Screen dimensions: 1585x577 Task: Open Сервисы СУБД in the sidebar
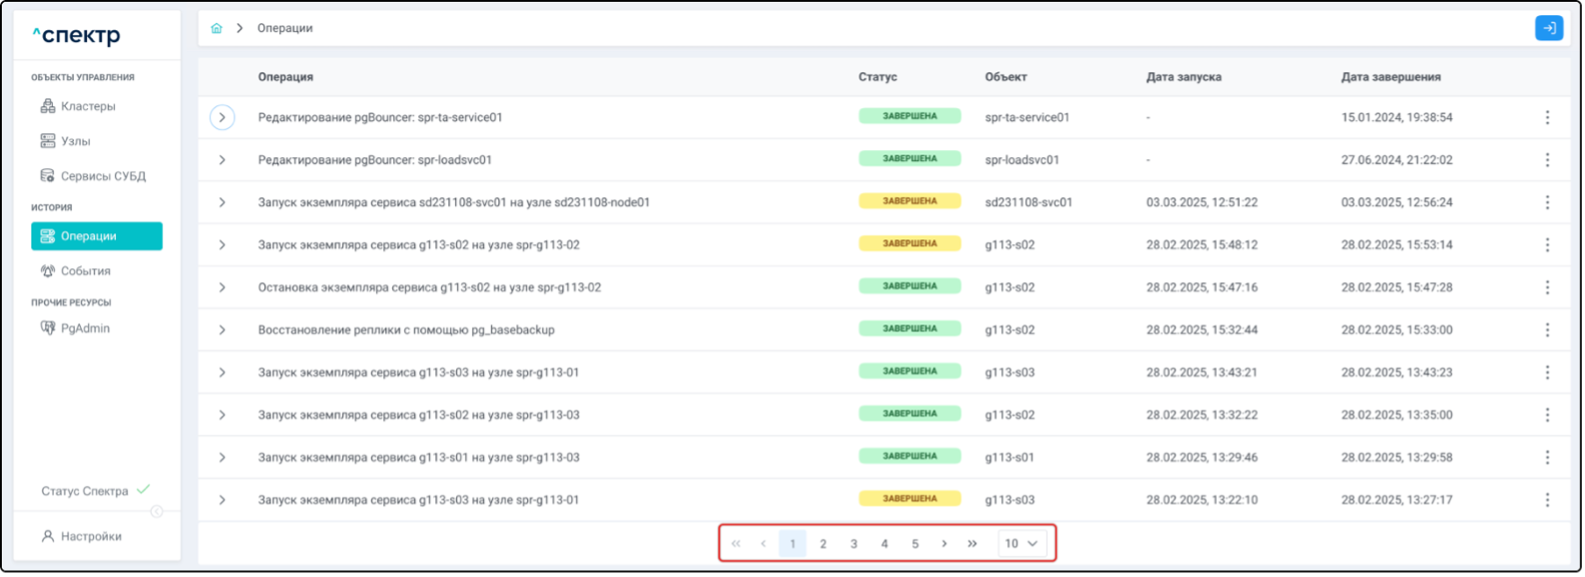[93, 176]
